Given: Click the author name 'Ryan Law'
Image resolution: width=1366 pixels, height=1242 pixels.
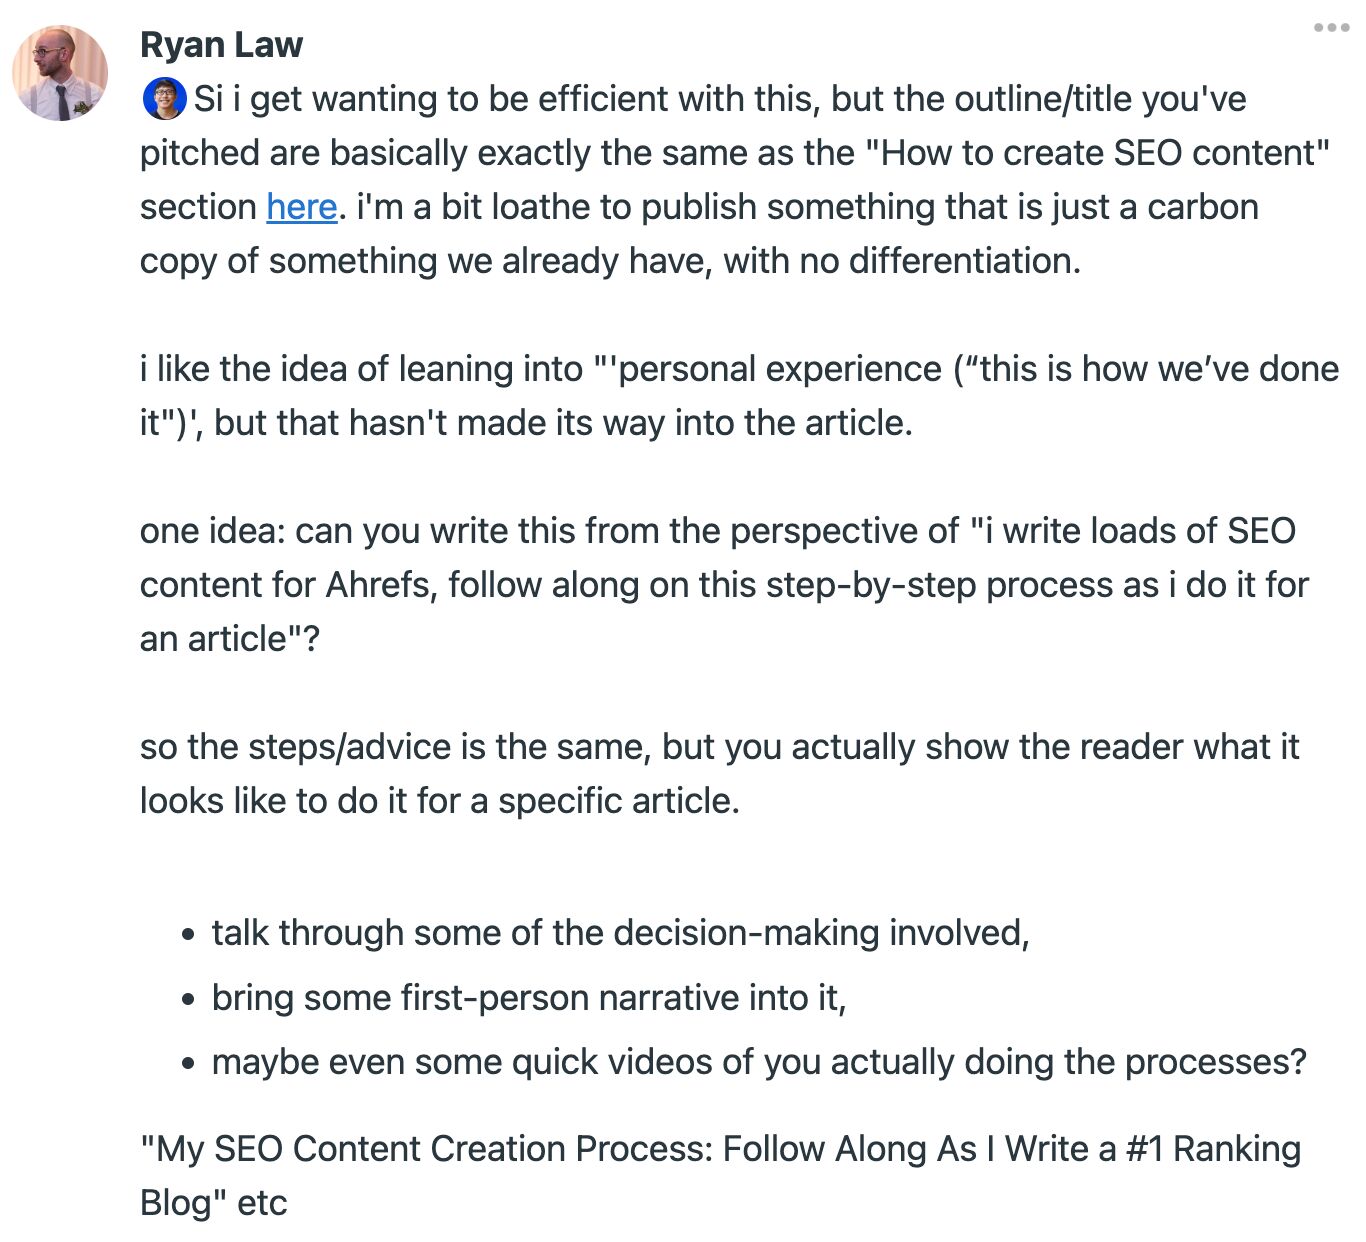Looking at the screenshot, I should click(x=222, y=44).
